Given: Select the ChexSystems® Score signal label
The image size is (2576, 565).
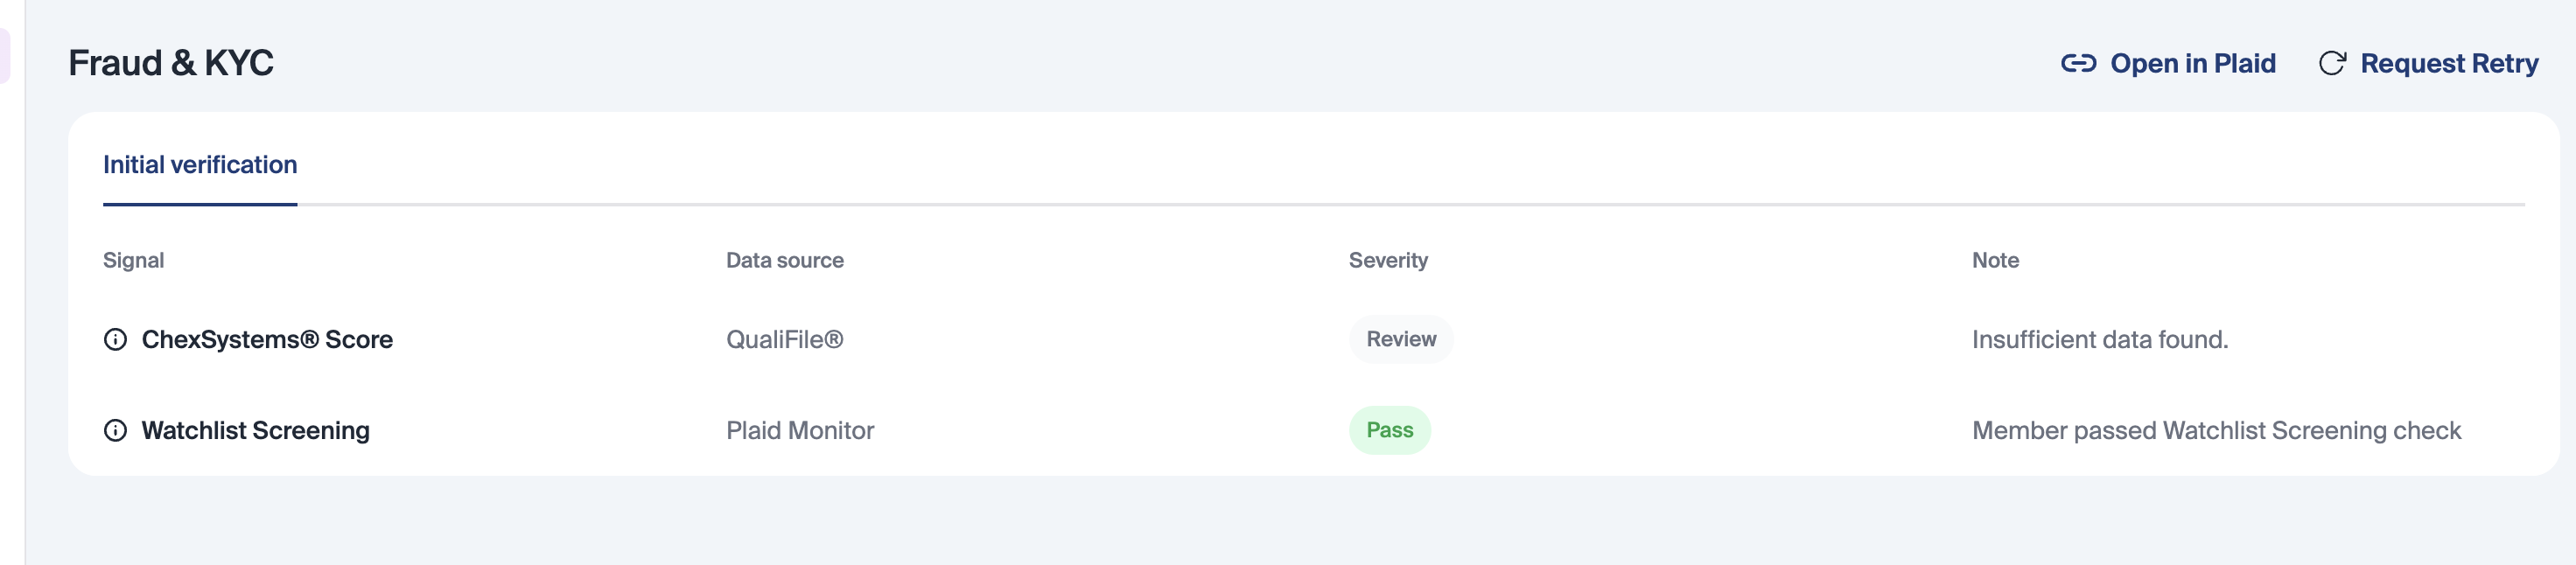Looking at the screenshot, I should click(267, 340).
